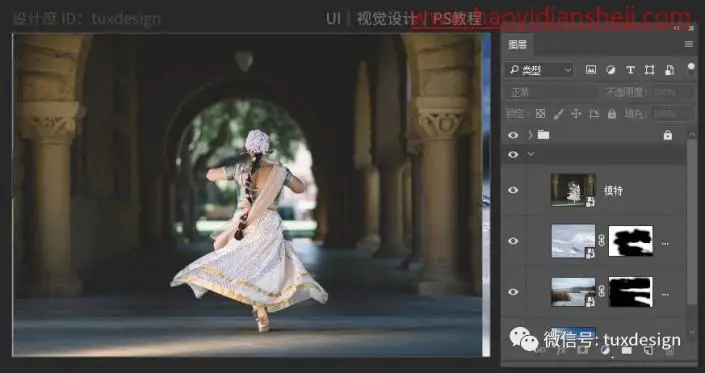
Task: Click the lock position move icon
Action: pyautogui.click(x=576, y=114)
